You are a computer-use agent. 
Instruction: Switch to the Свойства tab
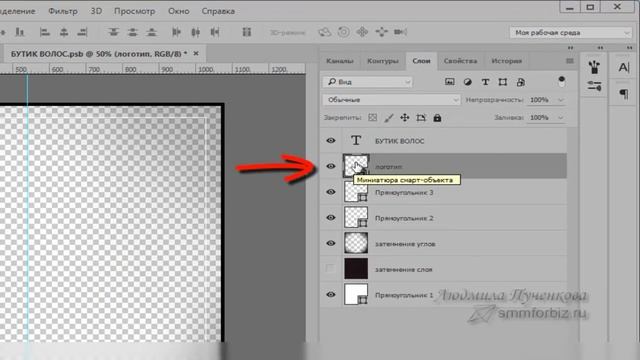(x=460, y=61)
